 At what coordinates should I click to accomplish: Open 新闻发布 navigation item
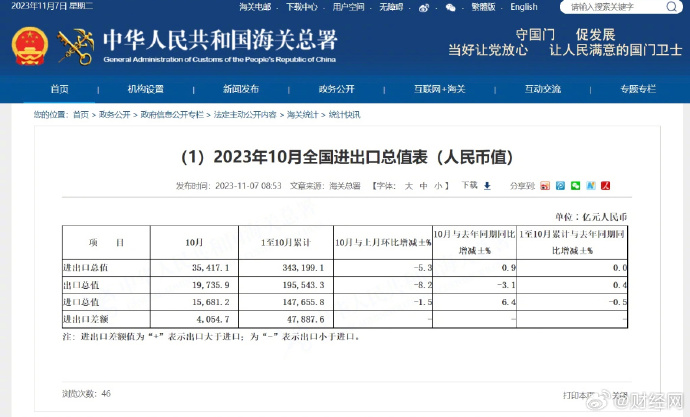[241, 89]
